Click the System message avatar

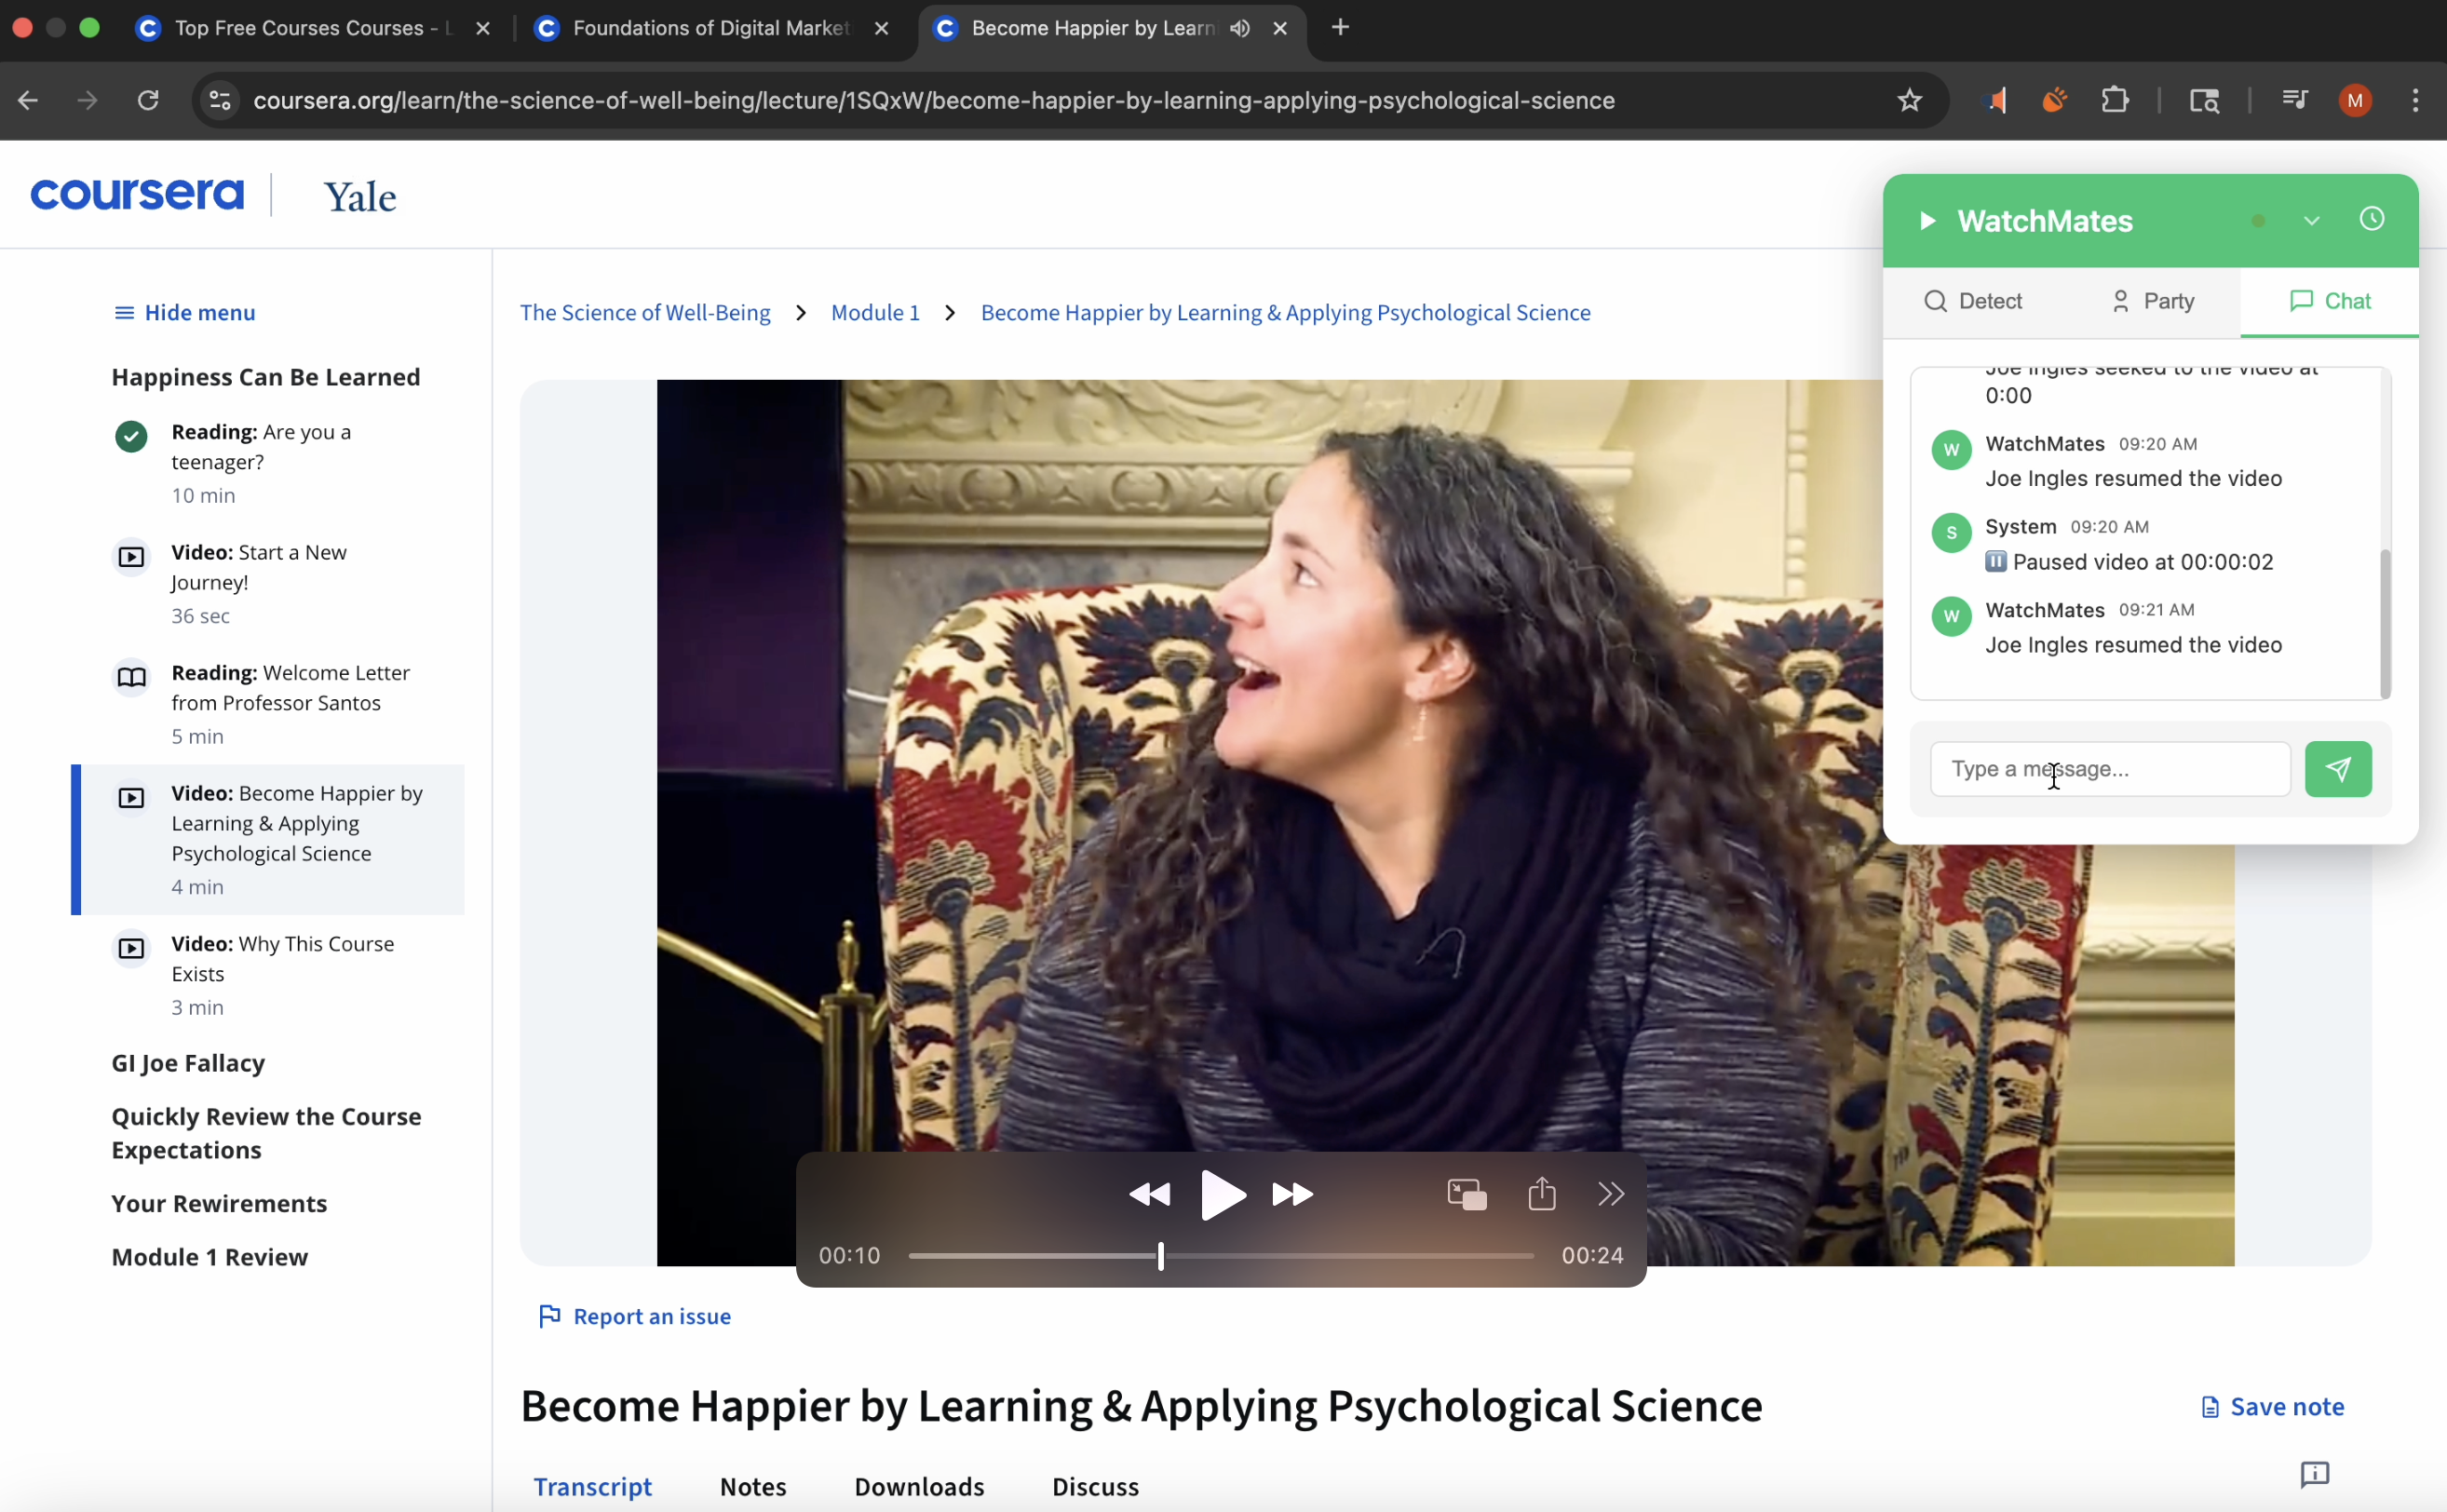click(1951, 533)
